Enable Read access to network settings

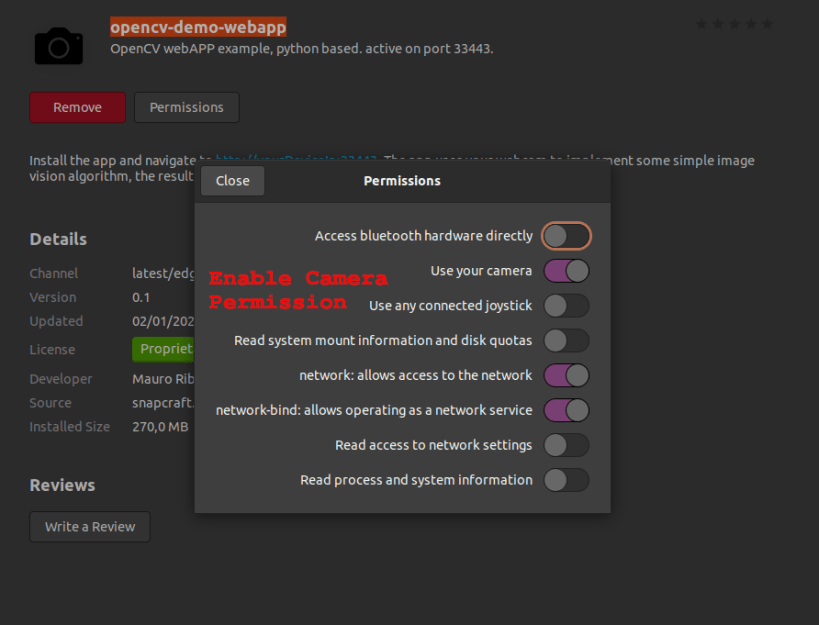point(566,445)
